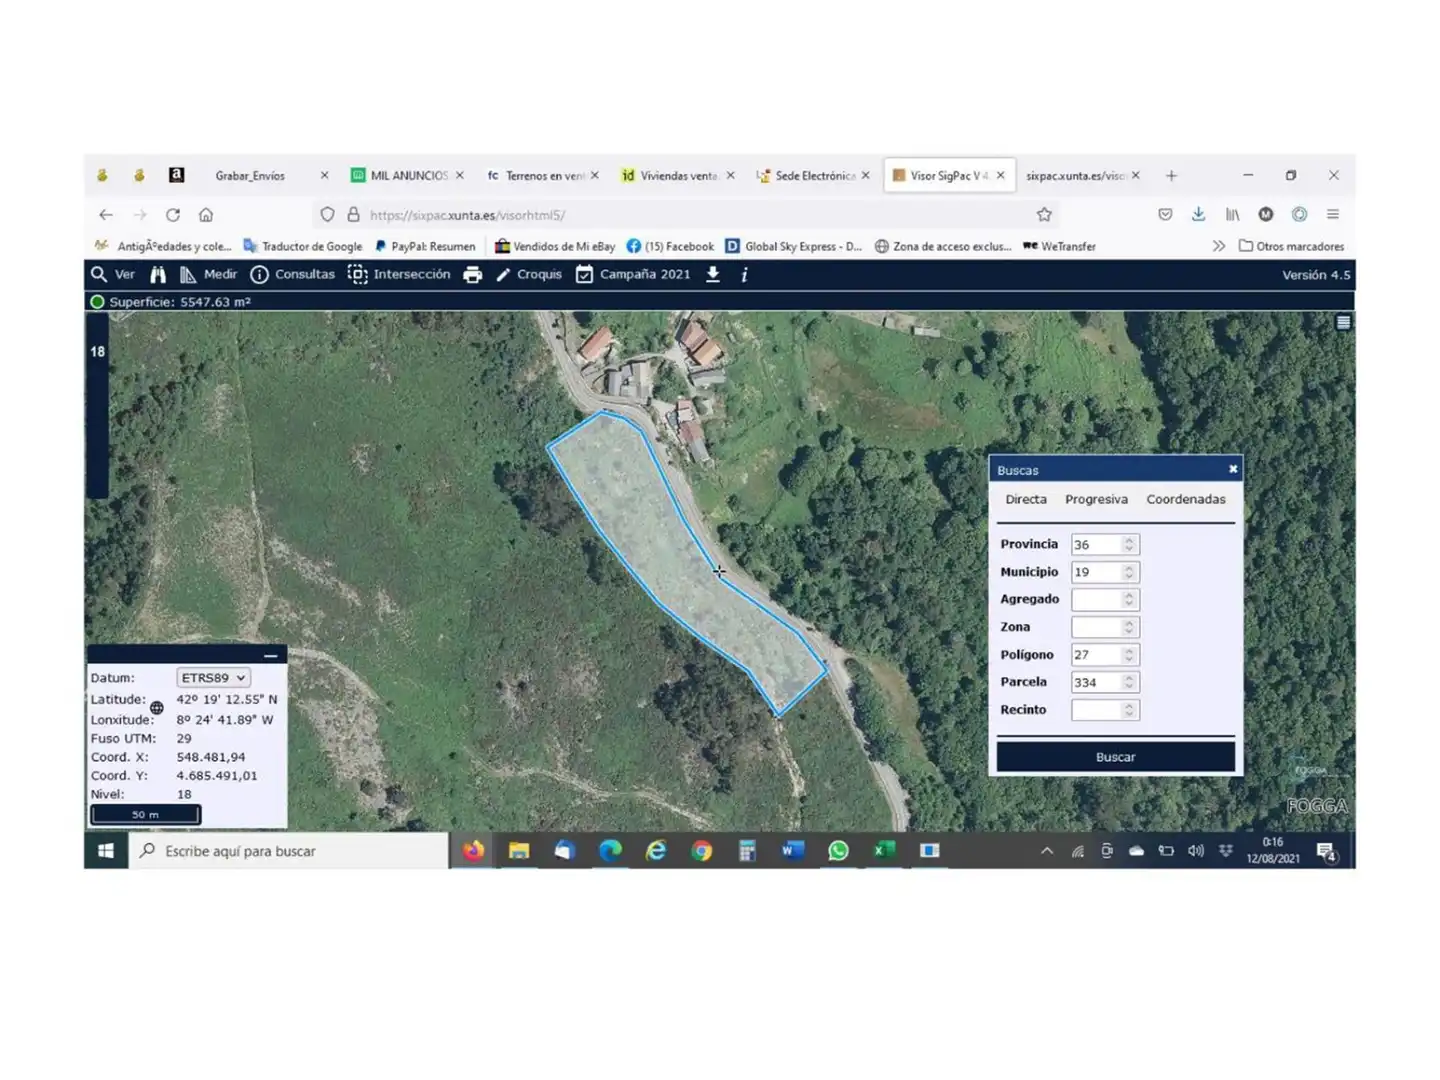Click the download icon in SigPac toolbar
The height and width of the screenshot is (1080, 1440).
tap(713, 274)
